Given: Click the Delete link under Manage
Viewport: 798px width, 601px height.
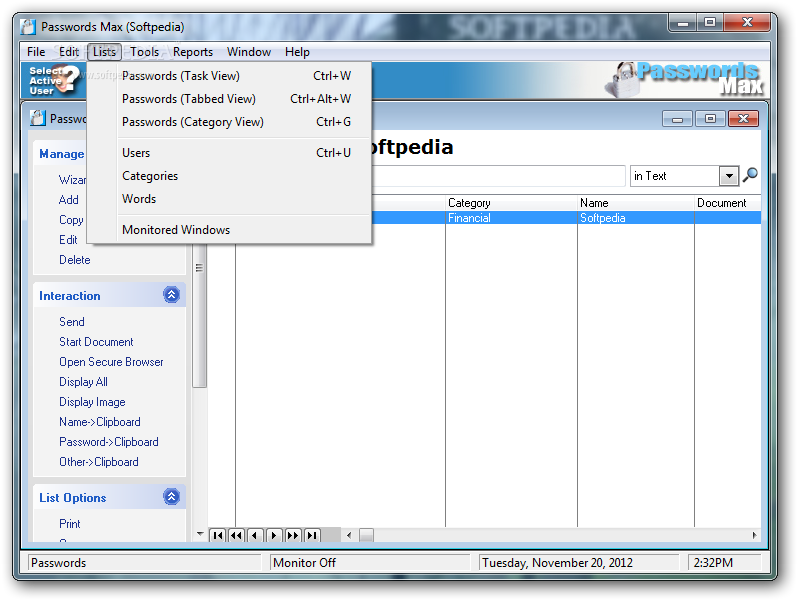Looking at the screenshot, I should [x=75, y=260].
